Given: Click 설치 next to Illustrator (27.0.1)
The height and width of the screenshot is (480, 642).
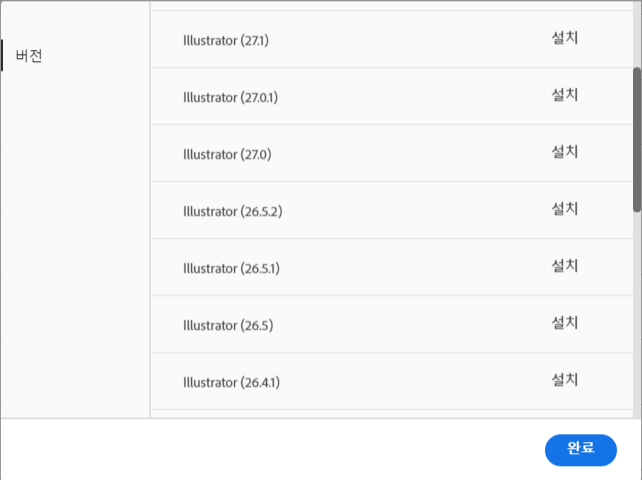Looking at the screenshot, I should click(x=564, y=95).
